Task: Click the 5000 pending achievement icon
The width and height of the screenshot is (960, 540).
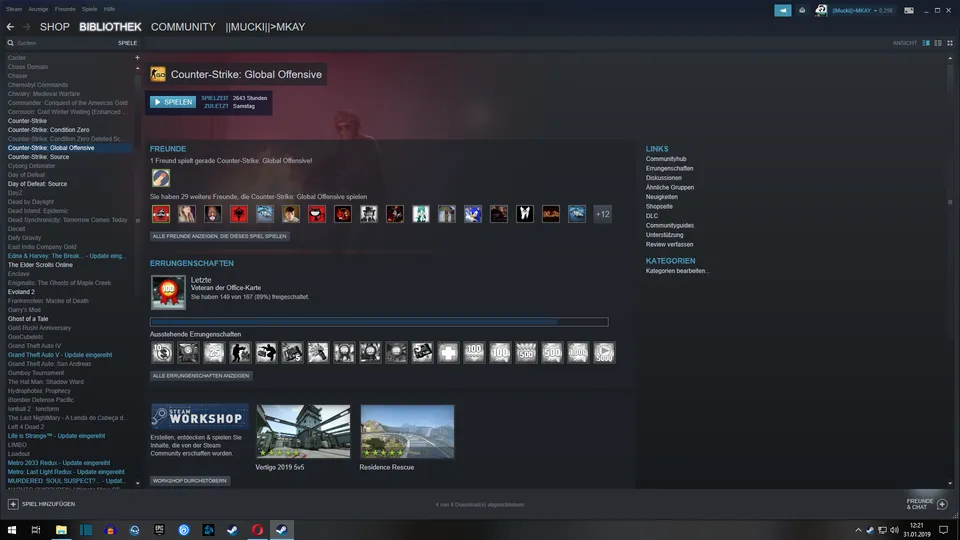Action: (x=604, y=352)
